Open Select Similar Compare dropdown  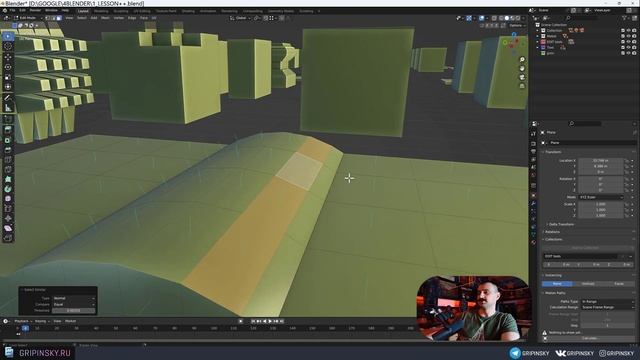click(74, 304)
